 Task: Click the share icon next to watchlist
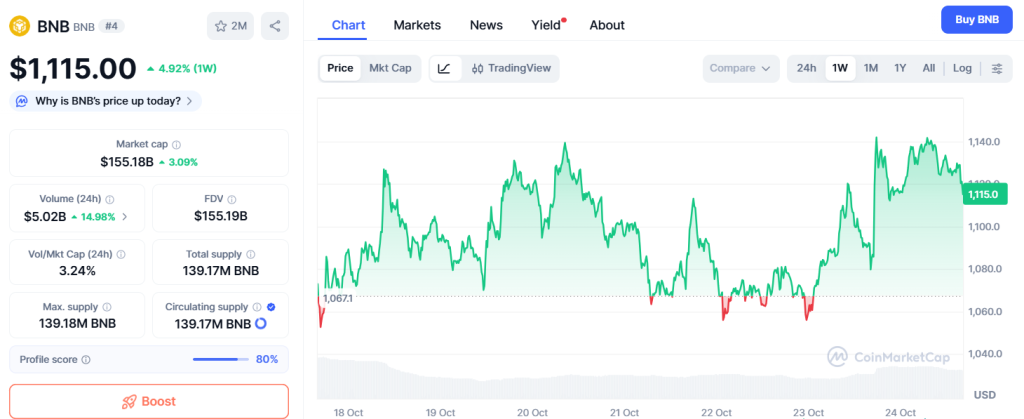275,26
